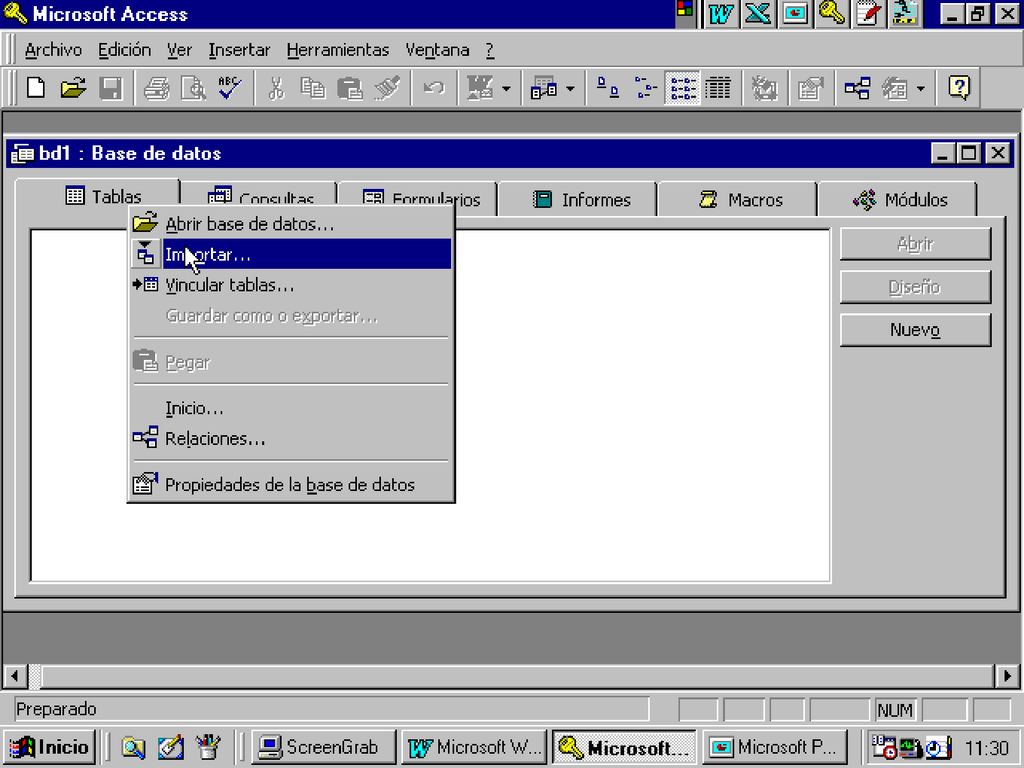The height and width of the screenshot is (768, 1024).
Task: Switch to the Consultas tab
Action: click(x=261, y=196)
